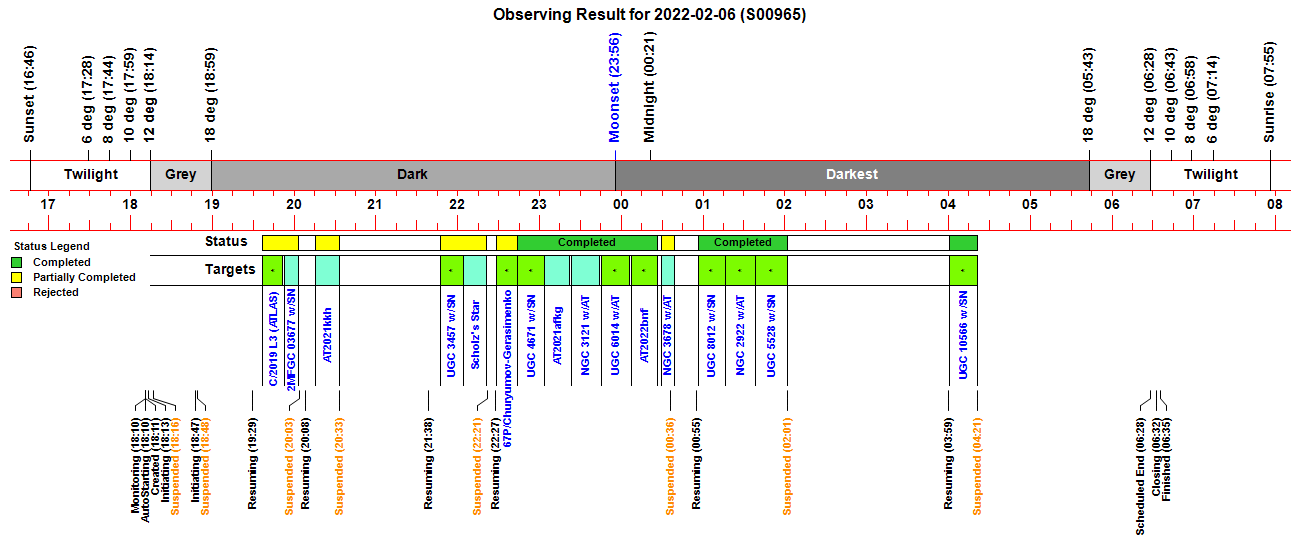This screenshot has height=560, width=1300.
Task: Click the 12 deg (18:14) marker label
Action: pos(150,95)
